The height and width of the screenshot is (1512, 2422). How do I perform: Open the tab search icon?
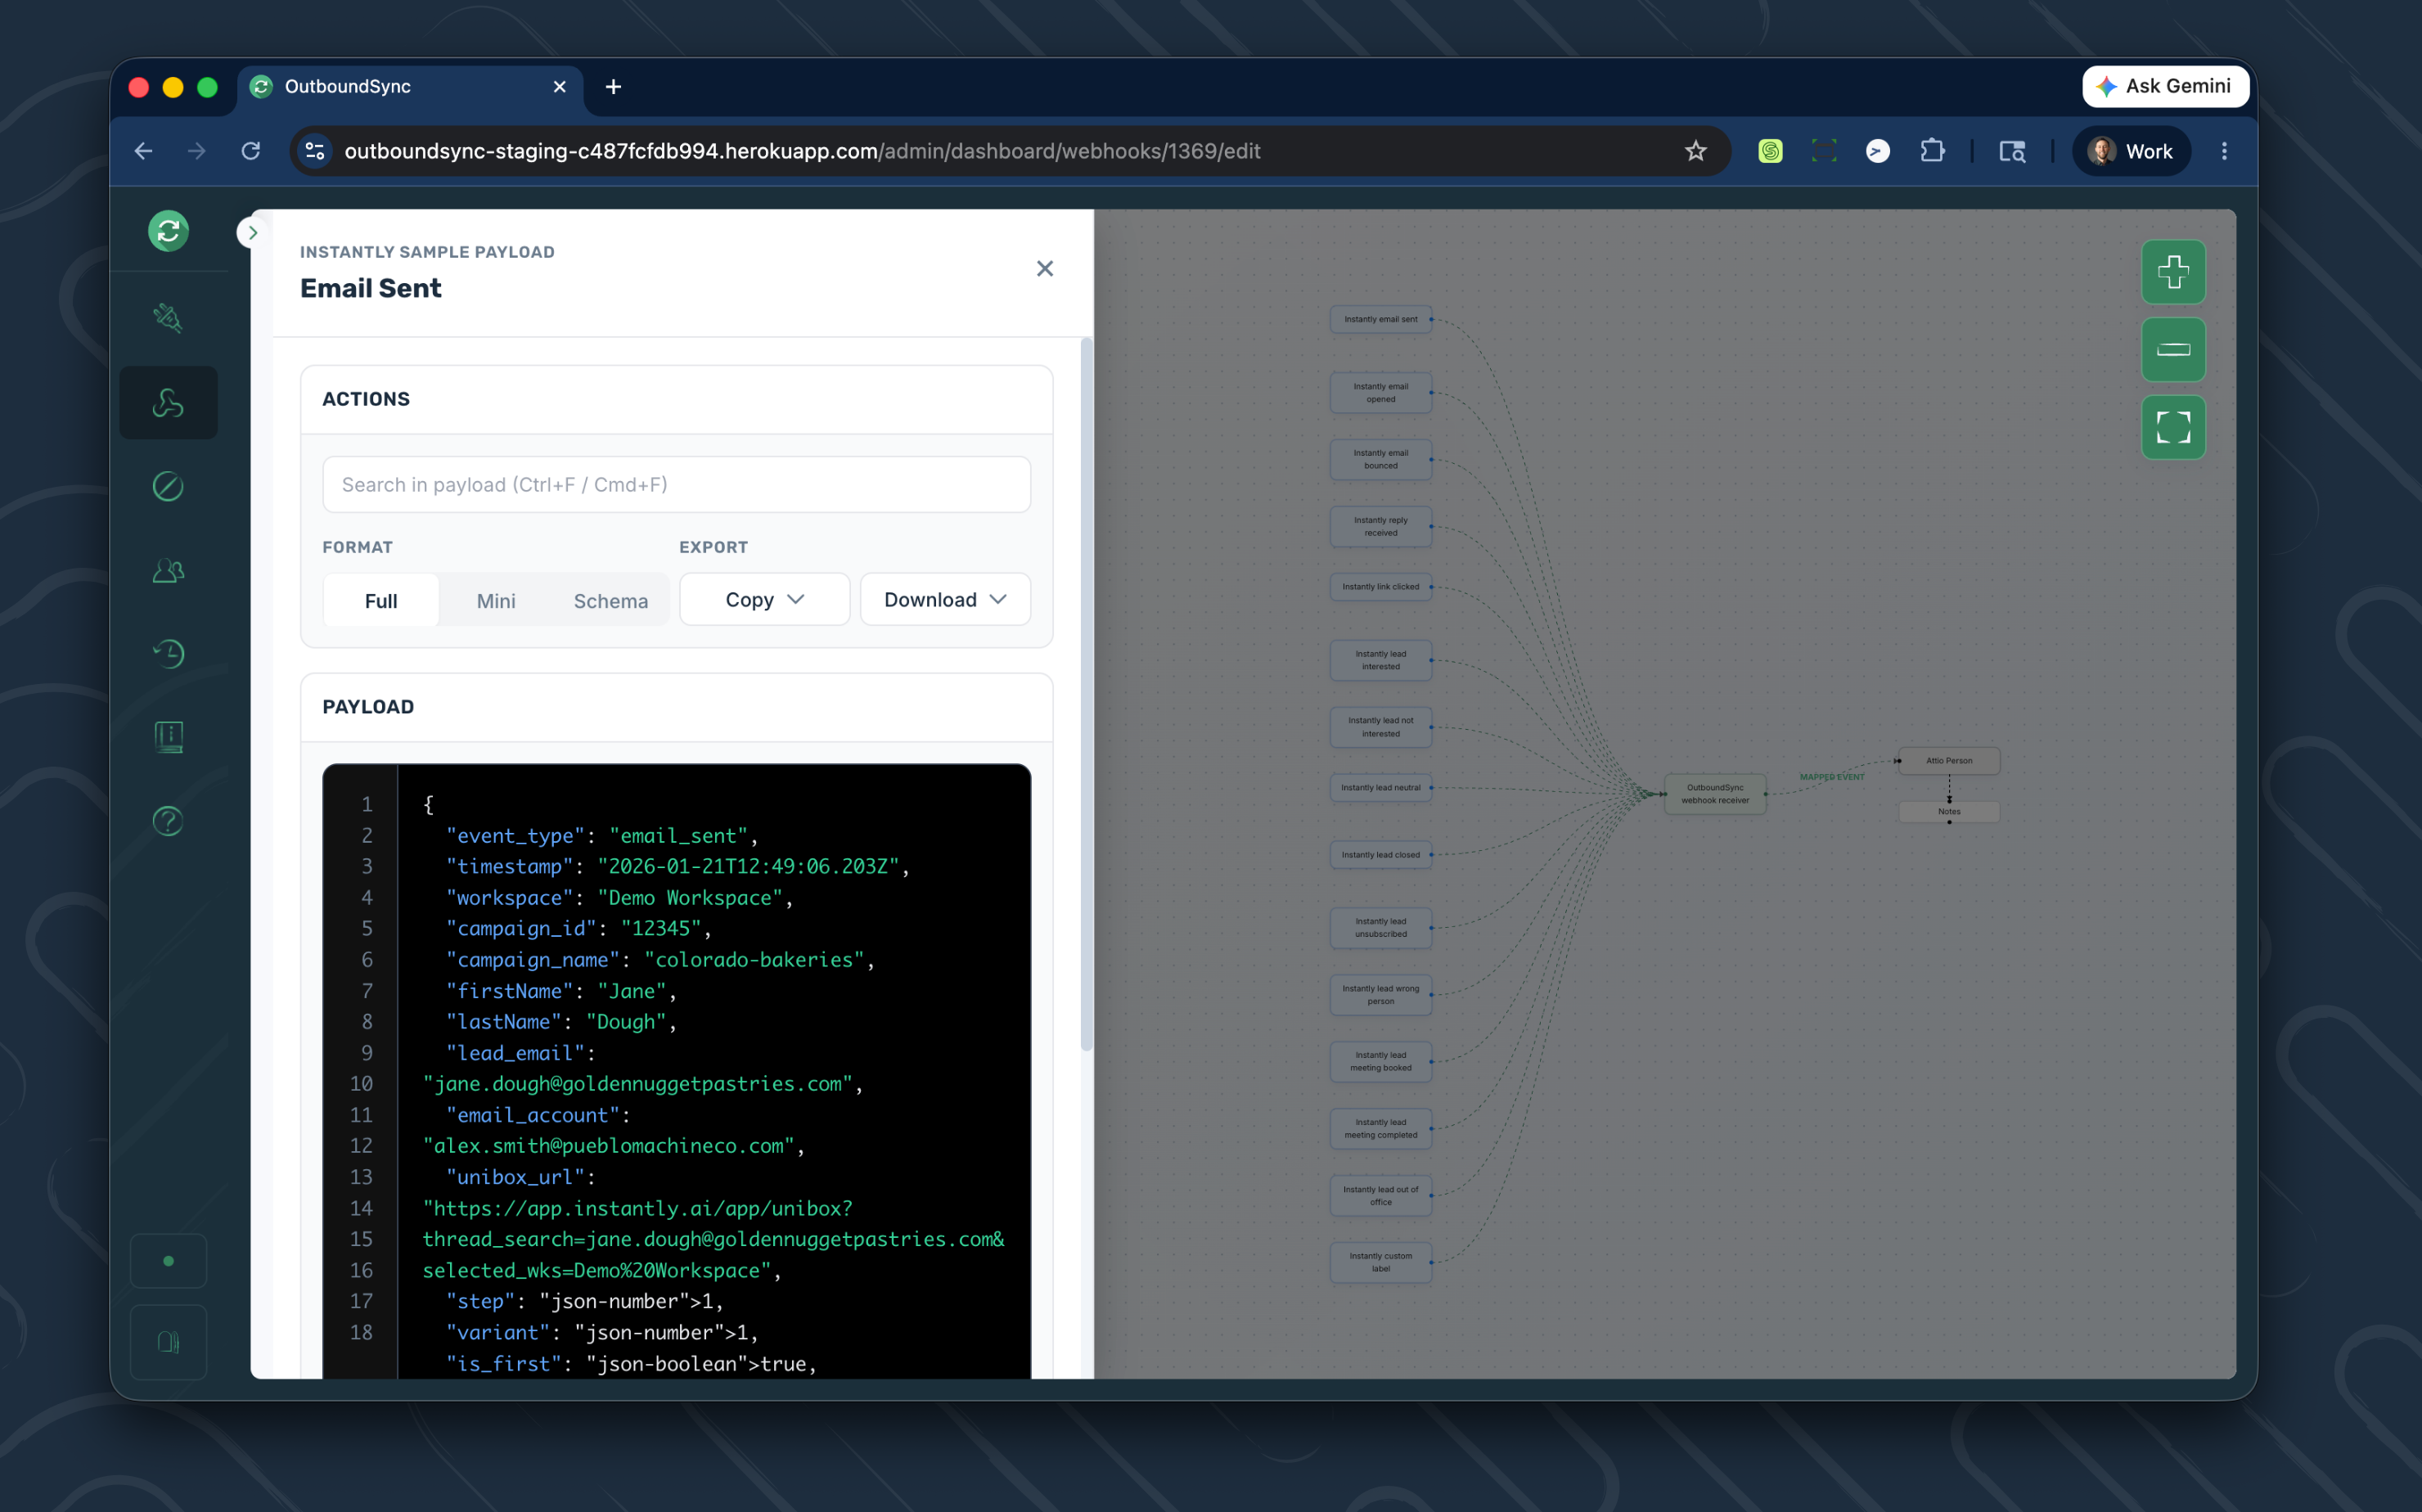pos(2012,151)
